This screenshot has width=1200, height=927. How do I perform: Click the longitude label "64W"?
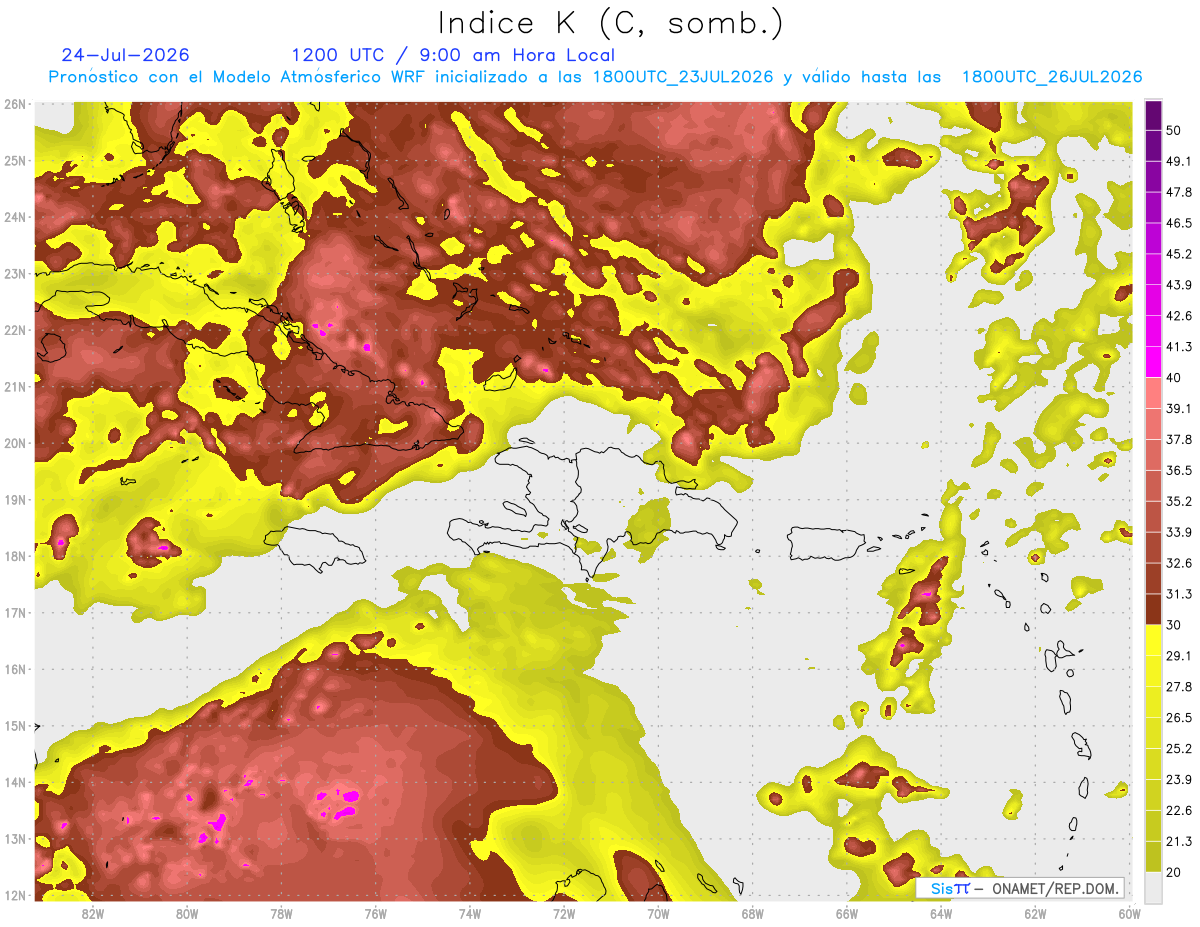tap(940, 914)
